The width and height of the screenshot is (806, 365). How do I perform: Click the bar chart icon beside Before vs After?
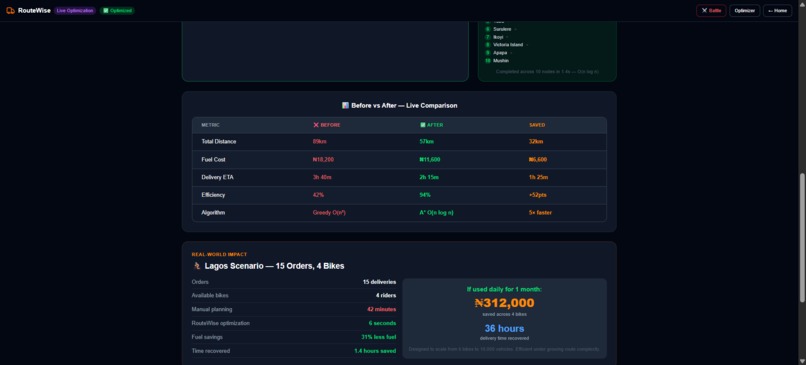(x=345, y=105)
